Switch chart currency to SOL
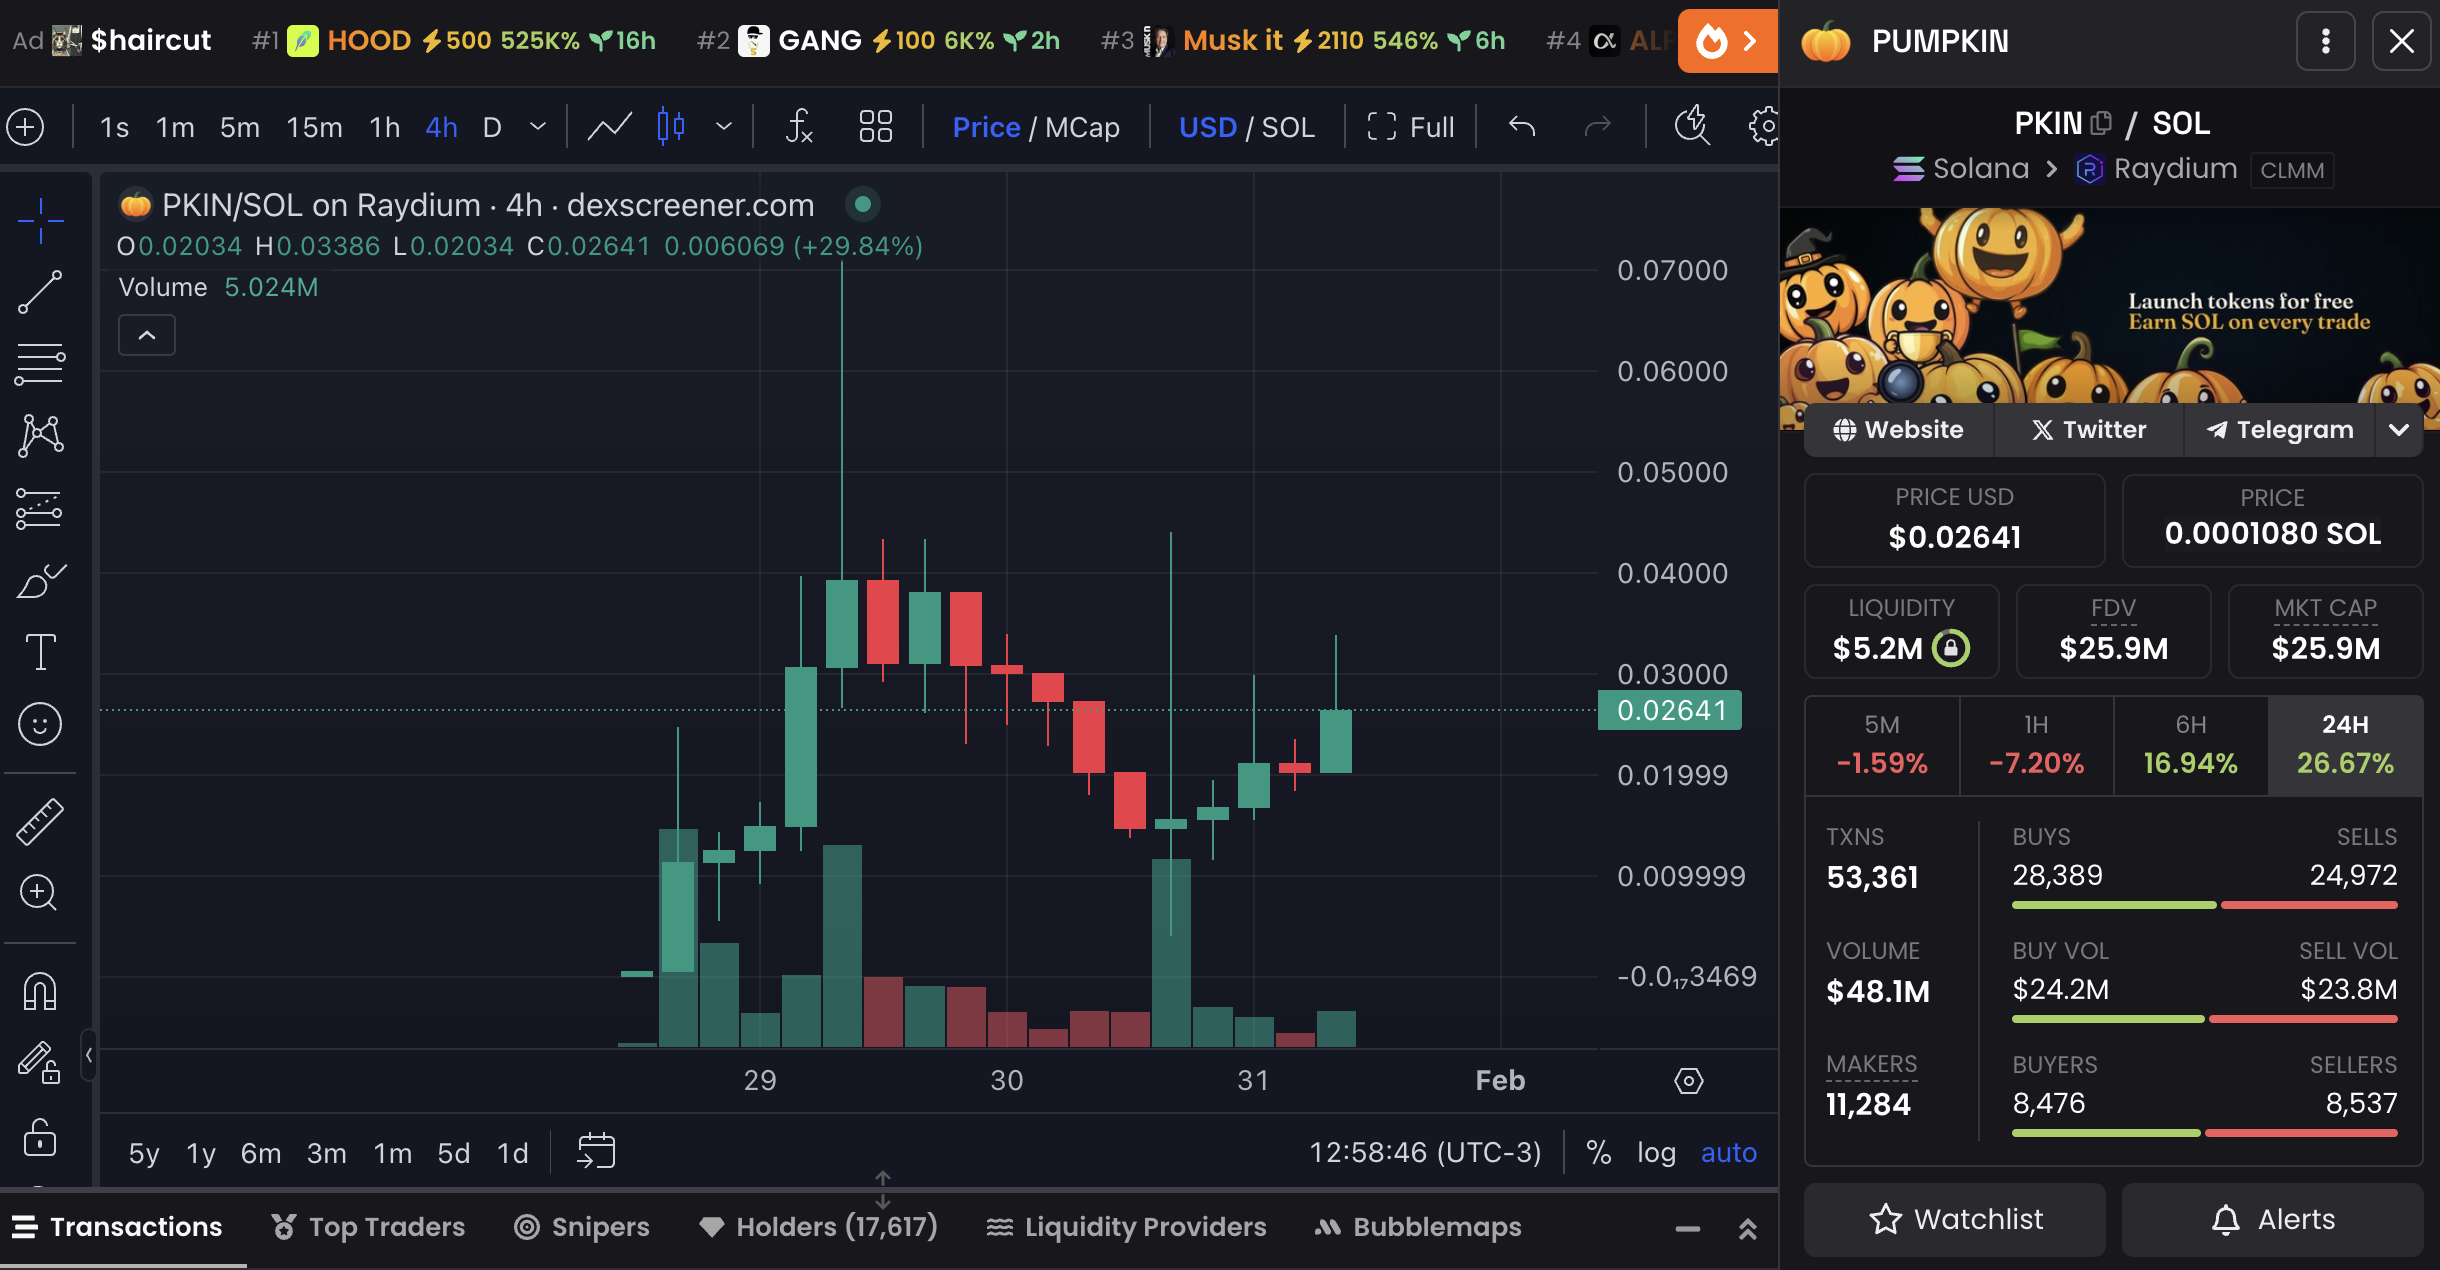This screenshot has width=2440, height=1270. pyautogui.click(x=1288, y=127)
